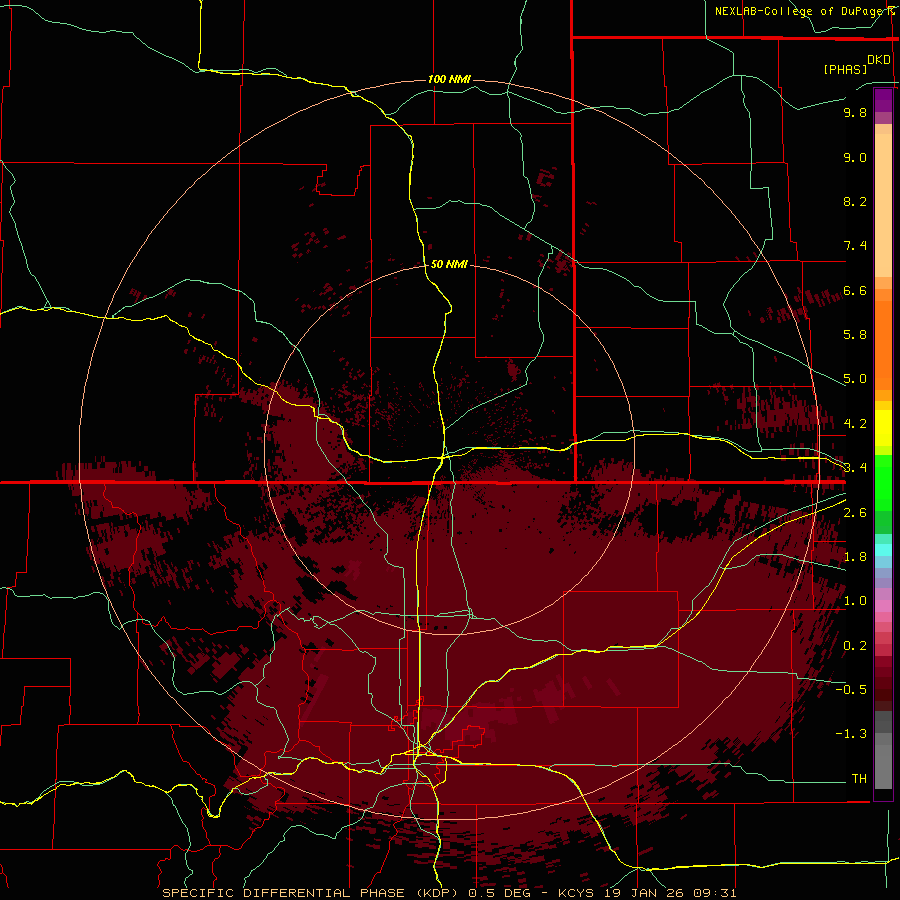Click the -0.5 value on the color scale
This screenshot has height=900, width=900.
pyautogui.click(x=851, y=690)
